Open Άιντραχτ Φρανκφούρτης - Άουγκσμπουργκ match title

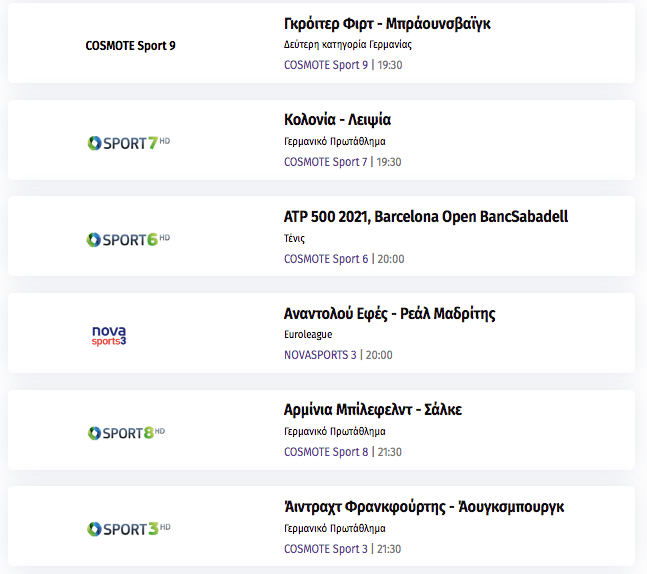coord(424,507)
